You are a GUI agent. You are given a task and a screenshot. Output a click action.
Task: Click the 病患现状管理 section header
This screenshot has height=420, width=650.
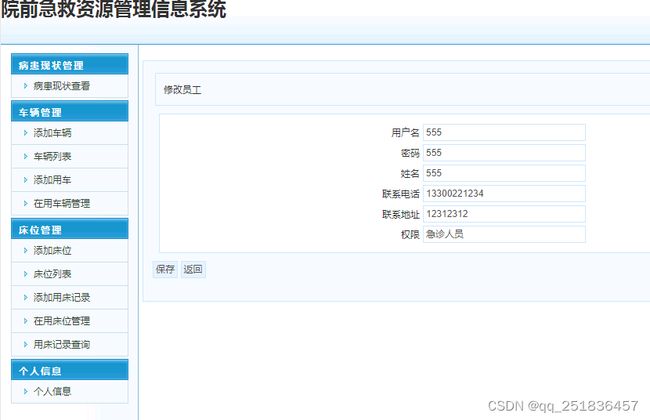(x=70, y=64)
